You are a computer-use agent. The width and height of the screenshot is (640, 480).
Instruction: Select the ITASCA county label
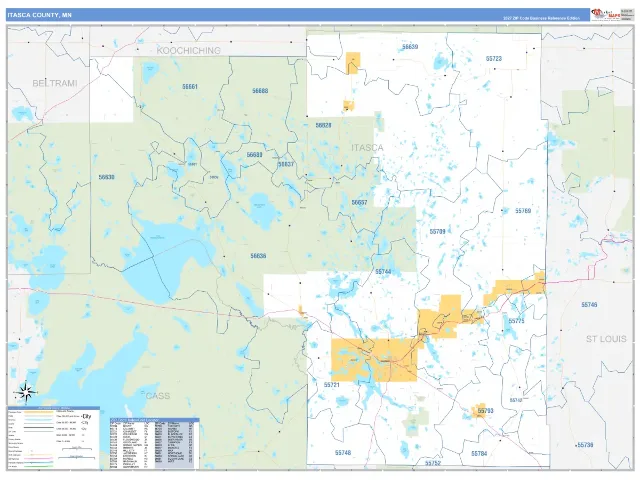[367, 148]
